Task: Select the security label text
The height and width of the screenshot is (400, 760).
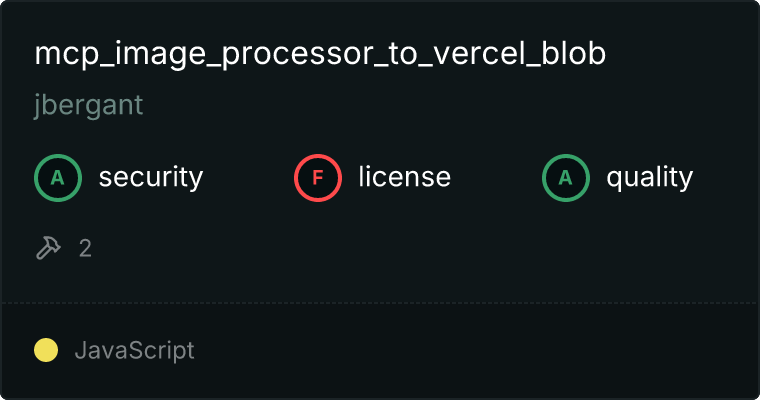Action: pyautogui.click(x=150, y=178)
